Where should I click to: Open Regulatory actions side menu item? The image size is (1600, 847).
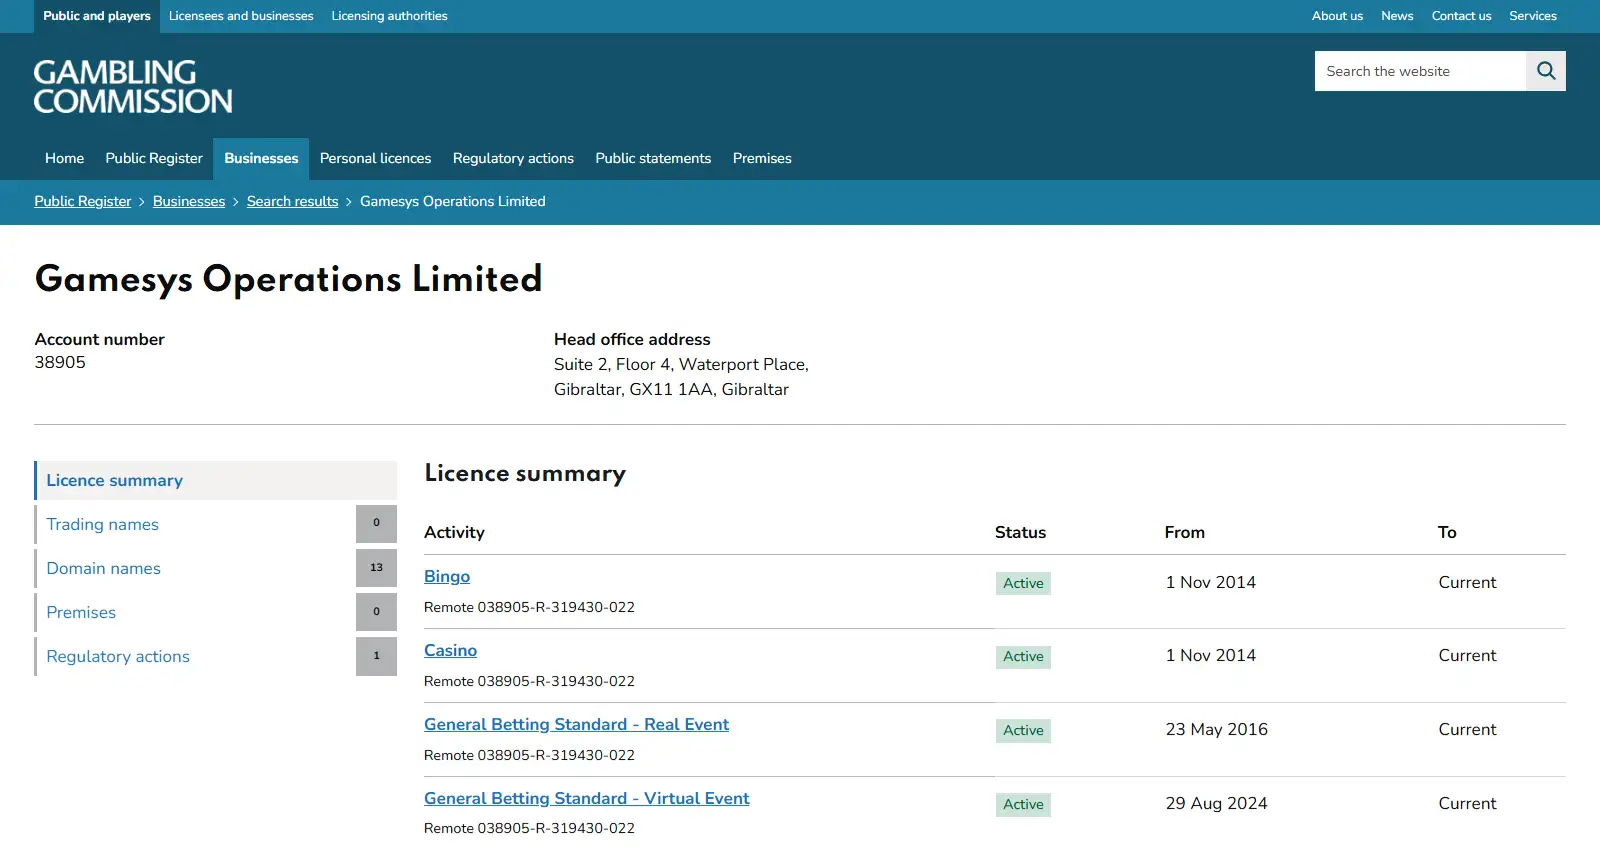click(118, 656)
